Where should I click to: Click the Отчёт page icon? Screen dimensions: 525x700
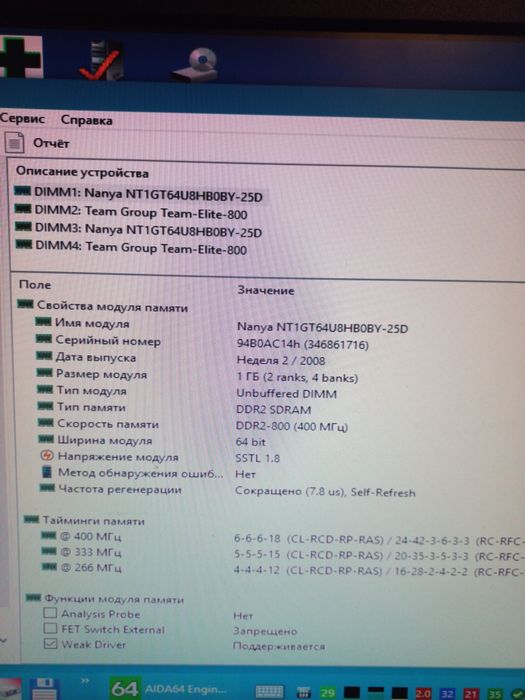[14, 142]
